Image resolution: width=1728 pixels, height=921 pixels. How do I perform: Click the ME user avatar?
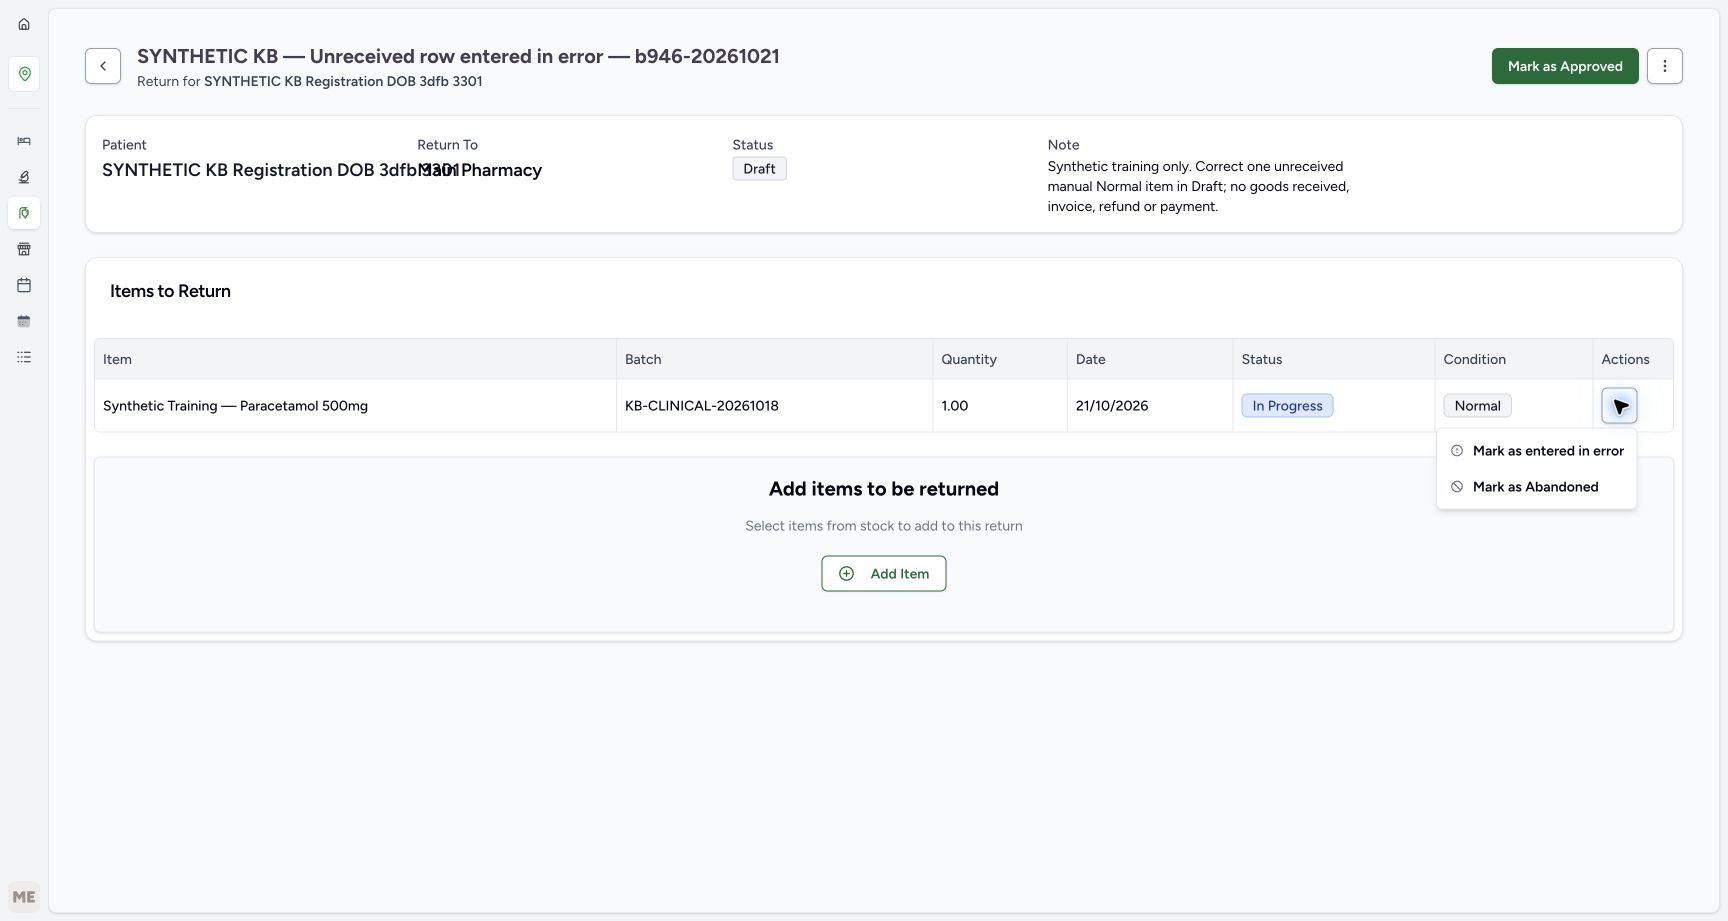[24, 897]
